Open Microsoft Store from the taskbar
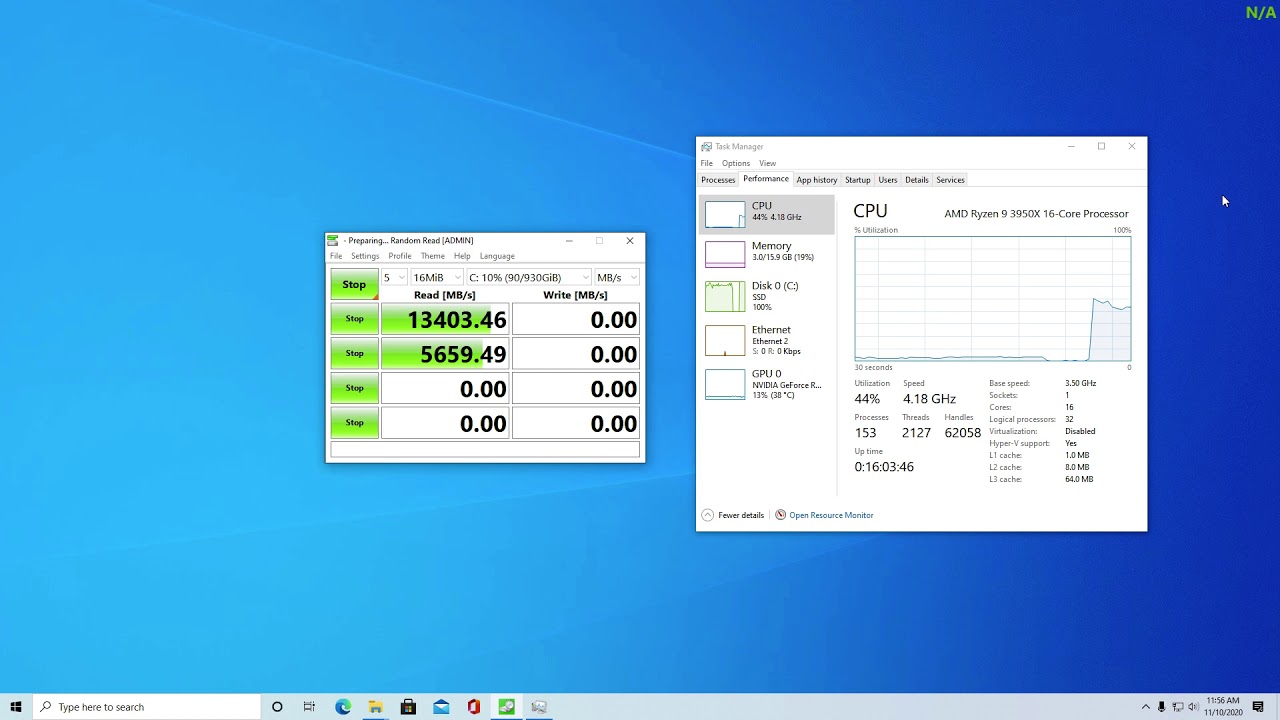 pos(408,707)
